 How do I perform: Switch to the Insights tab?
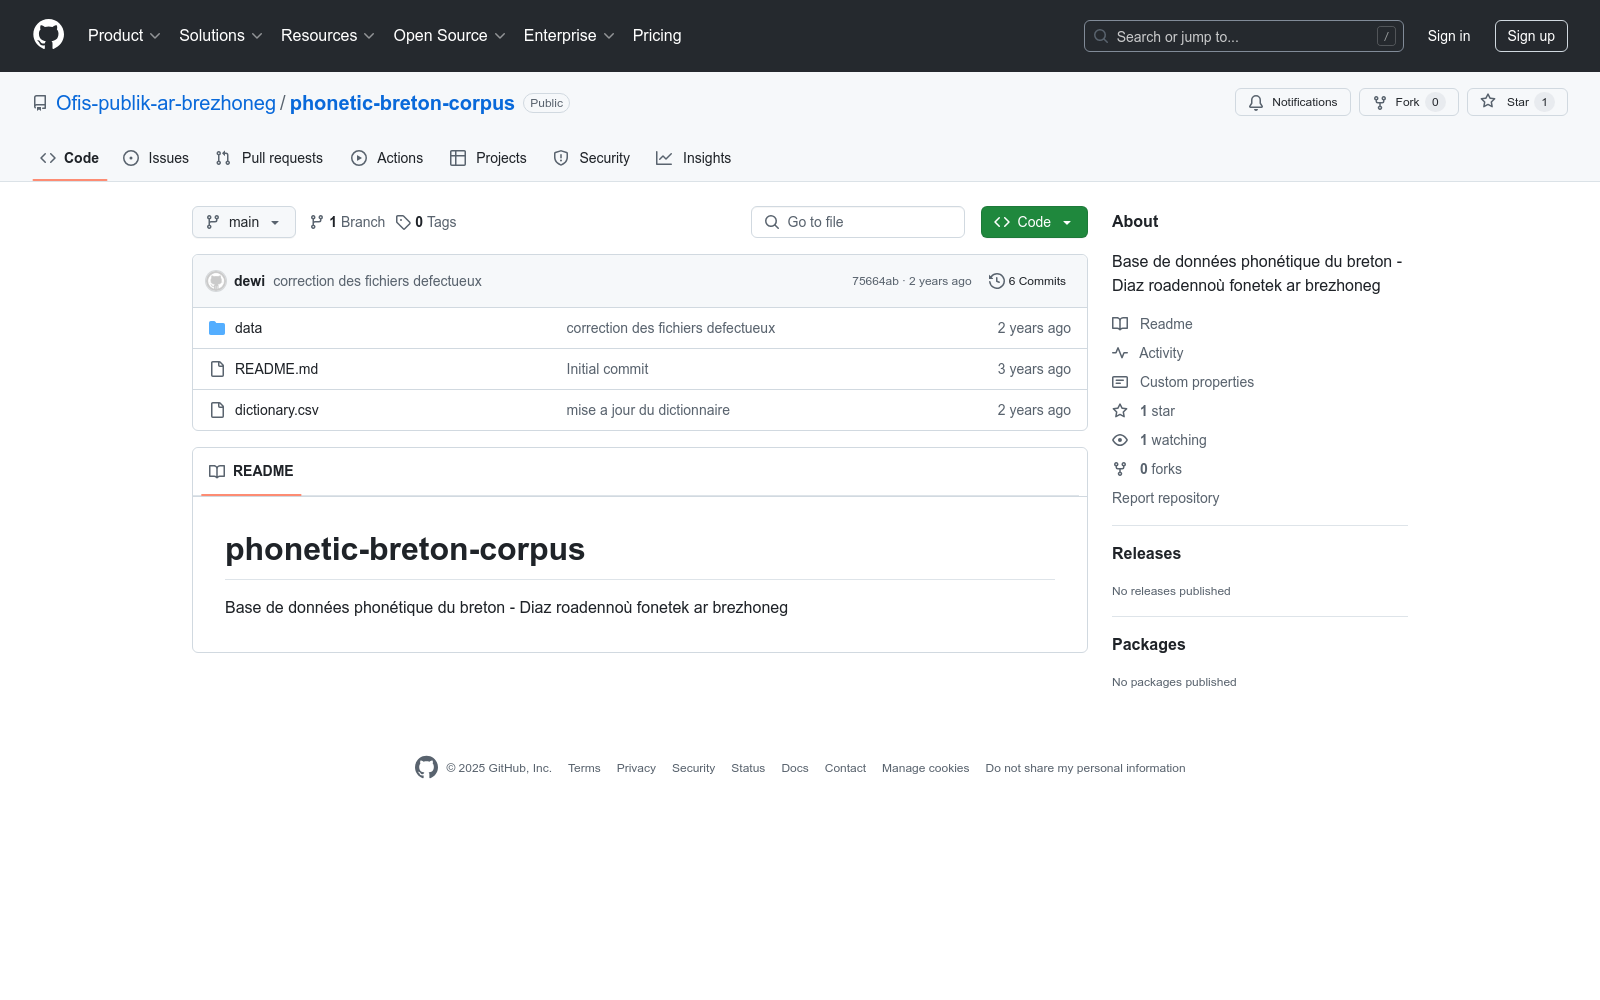coord(694,158)
